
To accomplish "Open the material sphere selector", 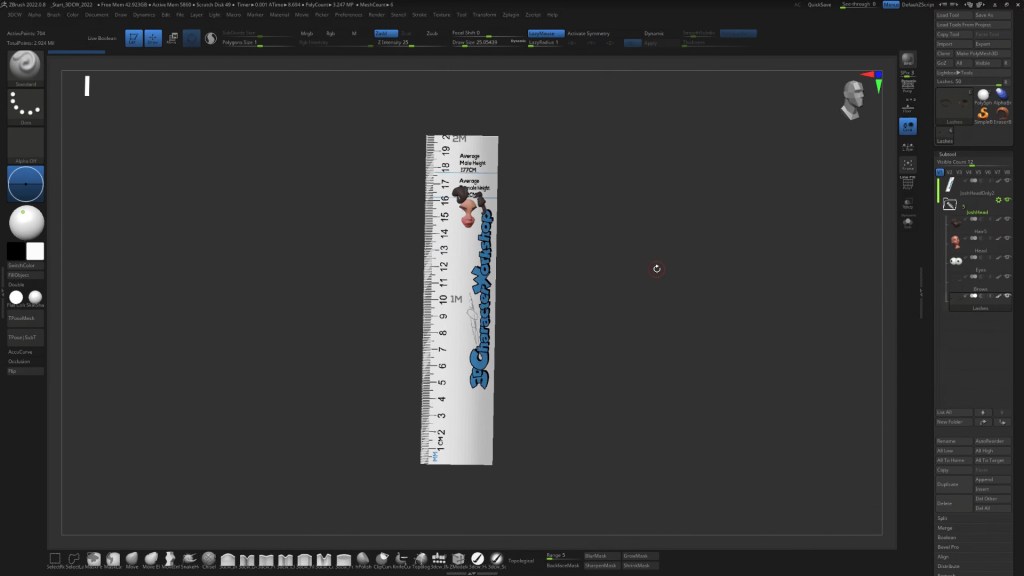I will [26, 222].
